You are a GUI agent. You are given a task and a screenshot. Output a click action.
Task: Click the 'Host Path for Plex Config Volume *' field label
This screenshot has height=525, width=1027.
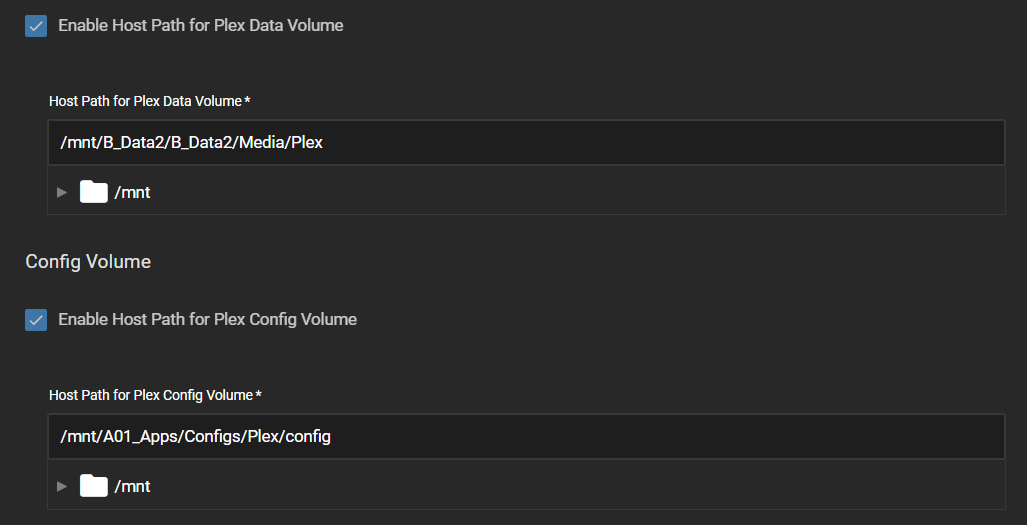155,395
